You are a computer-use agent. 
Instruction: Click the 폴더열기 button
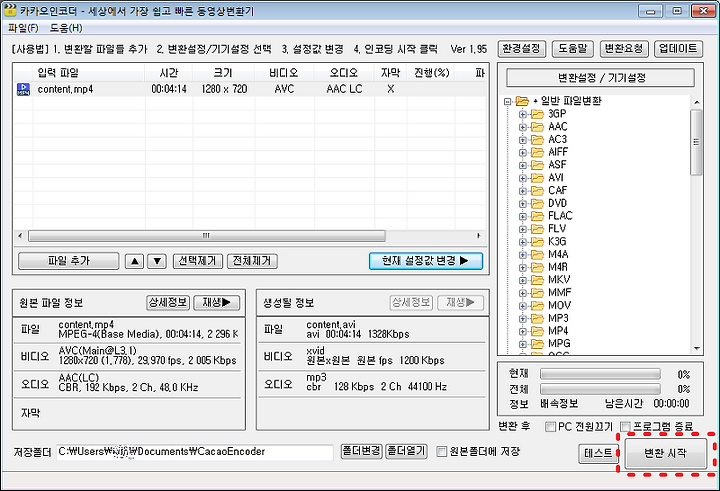pyautogui.click(x=406, y=451)
